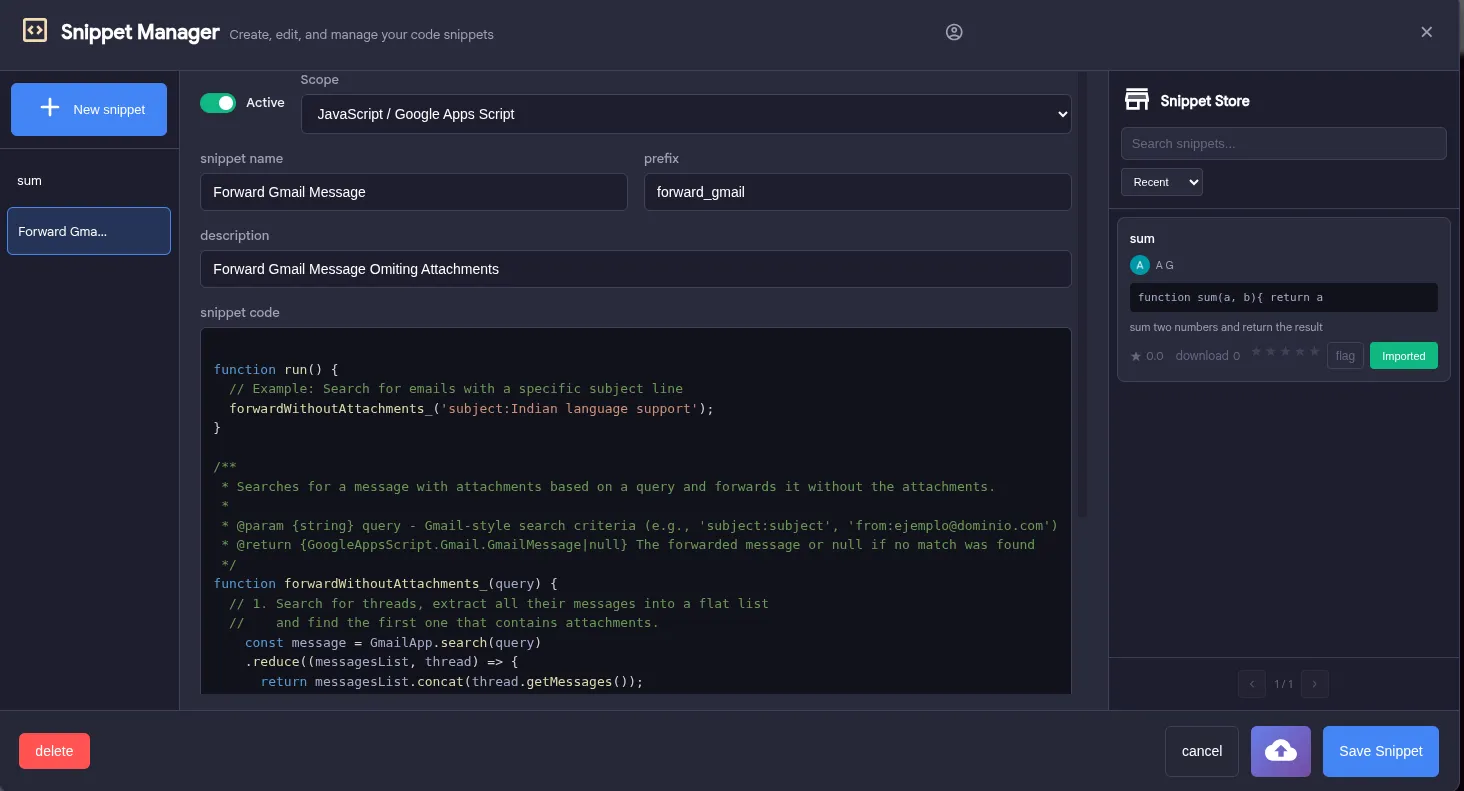Close the Snippet Manager dialog
Image resolution: width=1464 pixels, height=791 pixels.
click(x=1427, y=32)
